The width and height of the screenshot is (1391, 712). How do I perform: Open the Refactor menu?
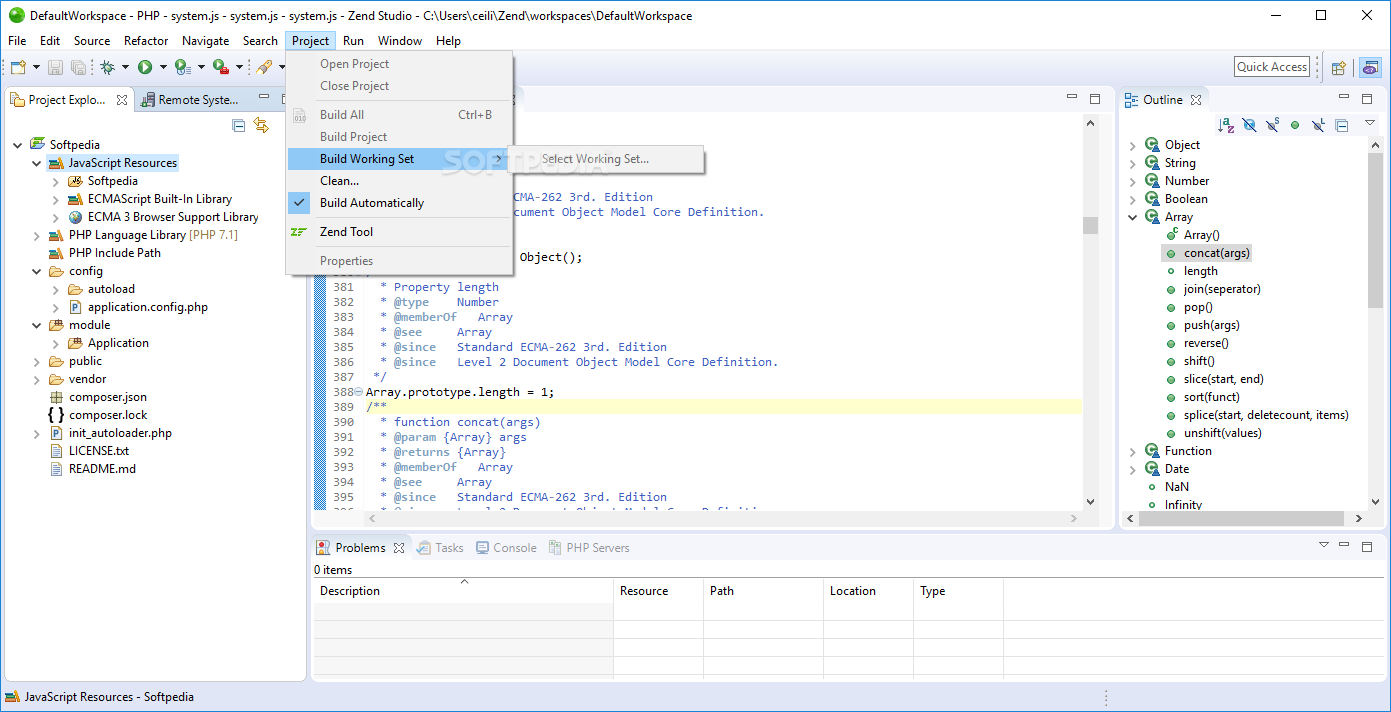click(x=146, y=41)
